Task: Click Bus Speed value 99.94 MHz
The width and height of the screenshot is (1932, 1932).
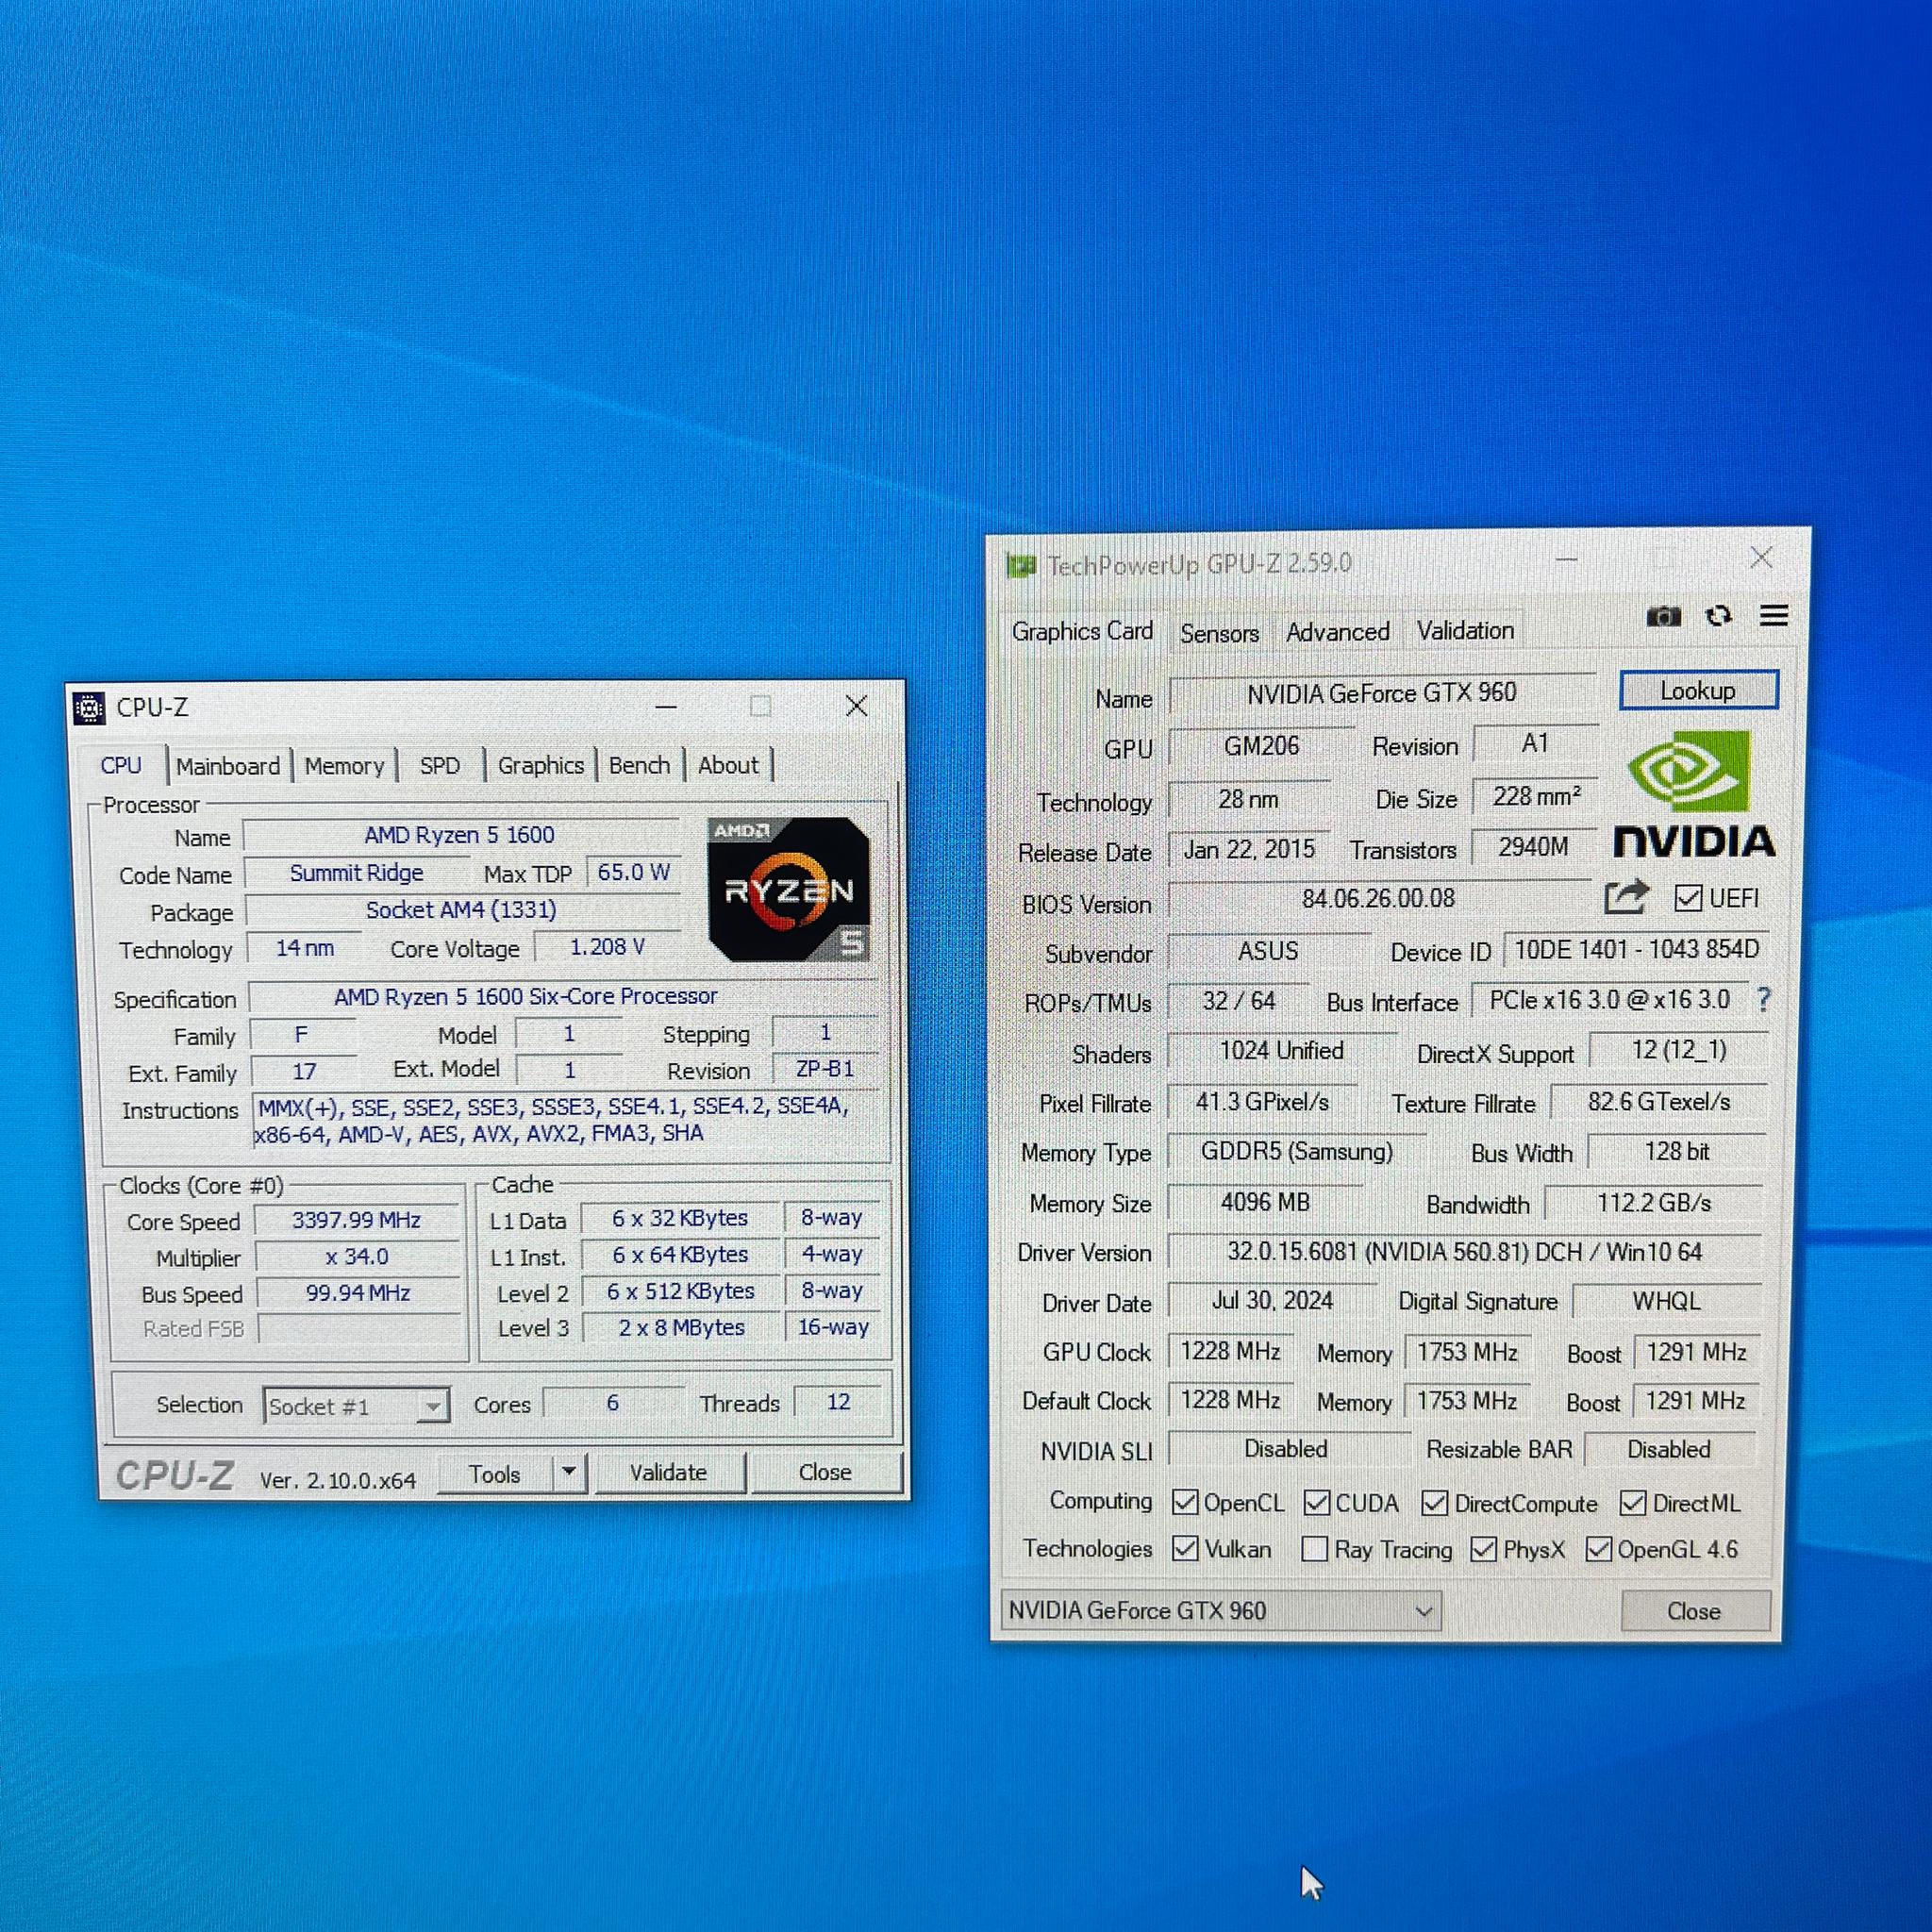Action: (x=358, y=1293)
